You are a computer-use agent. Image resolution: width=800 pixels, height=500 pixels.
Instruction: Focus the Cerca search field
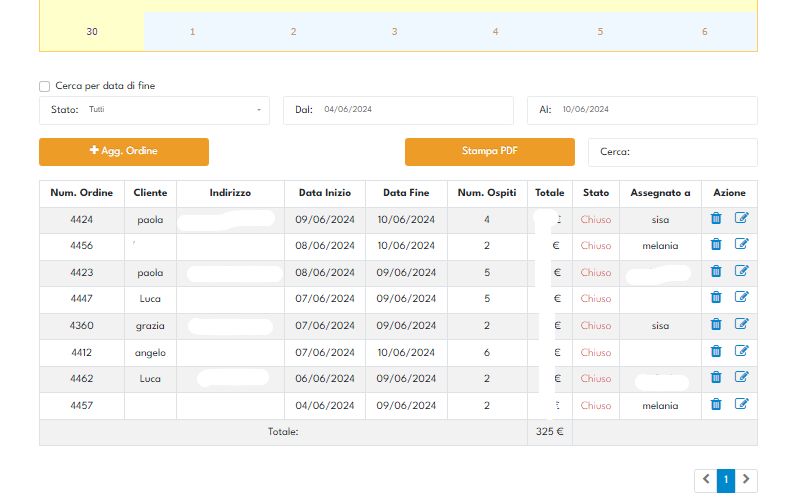point(672,152)
